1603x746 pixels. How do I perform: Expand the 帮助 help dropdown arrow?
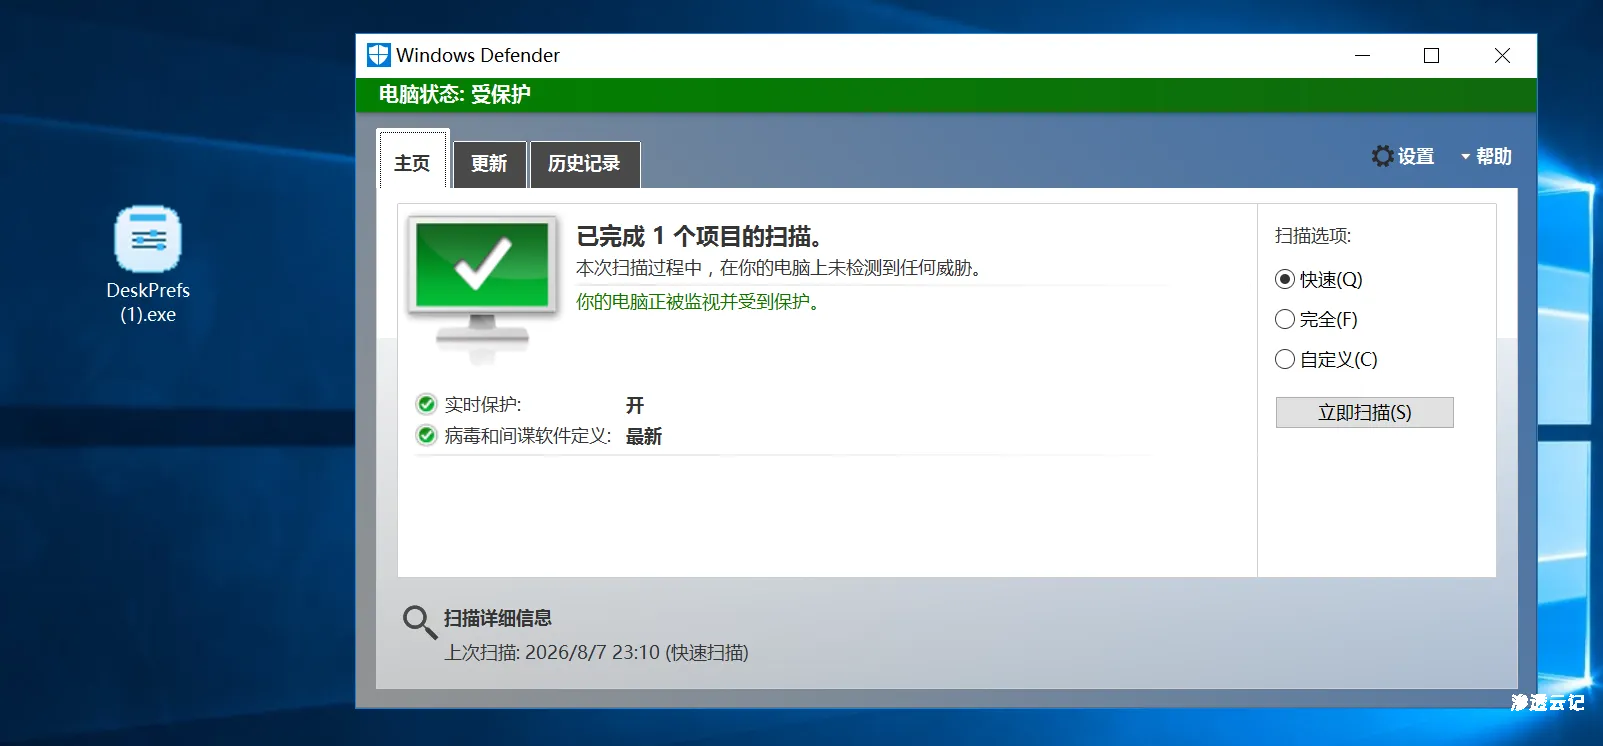(x=1465, y=157)
